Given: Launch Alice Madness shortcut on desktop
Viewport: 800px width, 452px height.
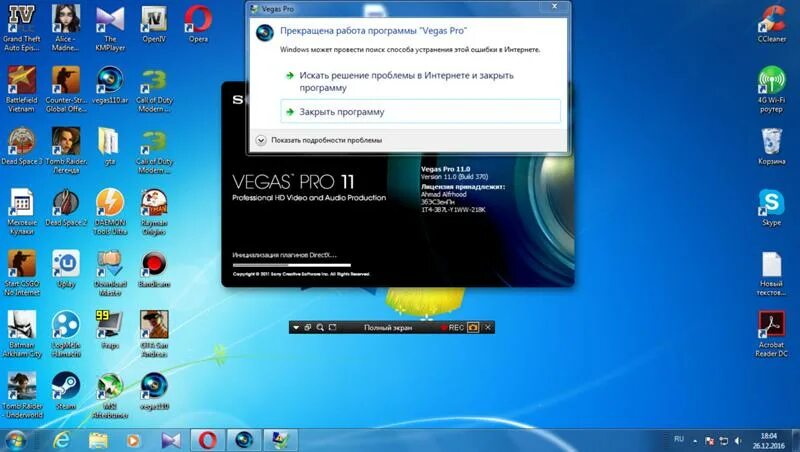Looking at the screenshot, I should 66,28.
